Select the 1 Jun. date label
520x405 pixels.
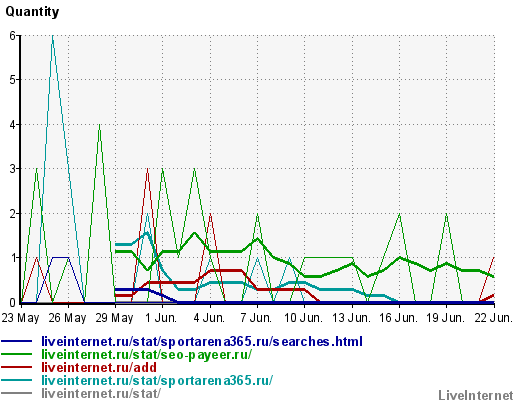click(161, 318)
